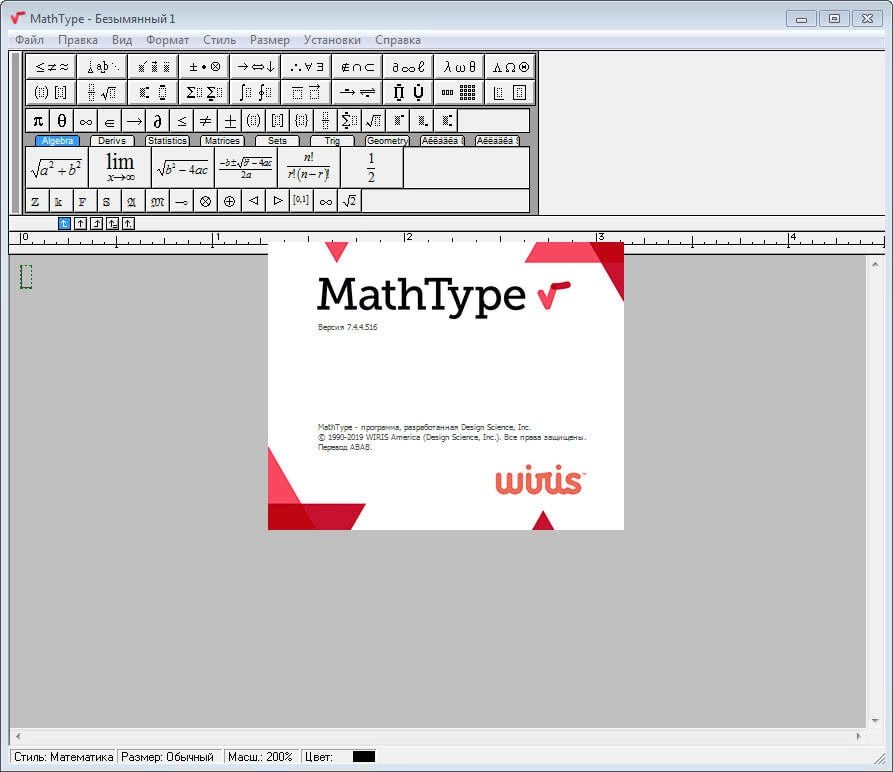
Task: Open the boxes templates palette
Action: pos(510,92)
